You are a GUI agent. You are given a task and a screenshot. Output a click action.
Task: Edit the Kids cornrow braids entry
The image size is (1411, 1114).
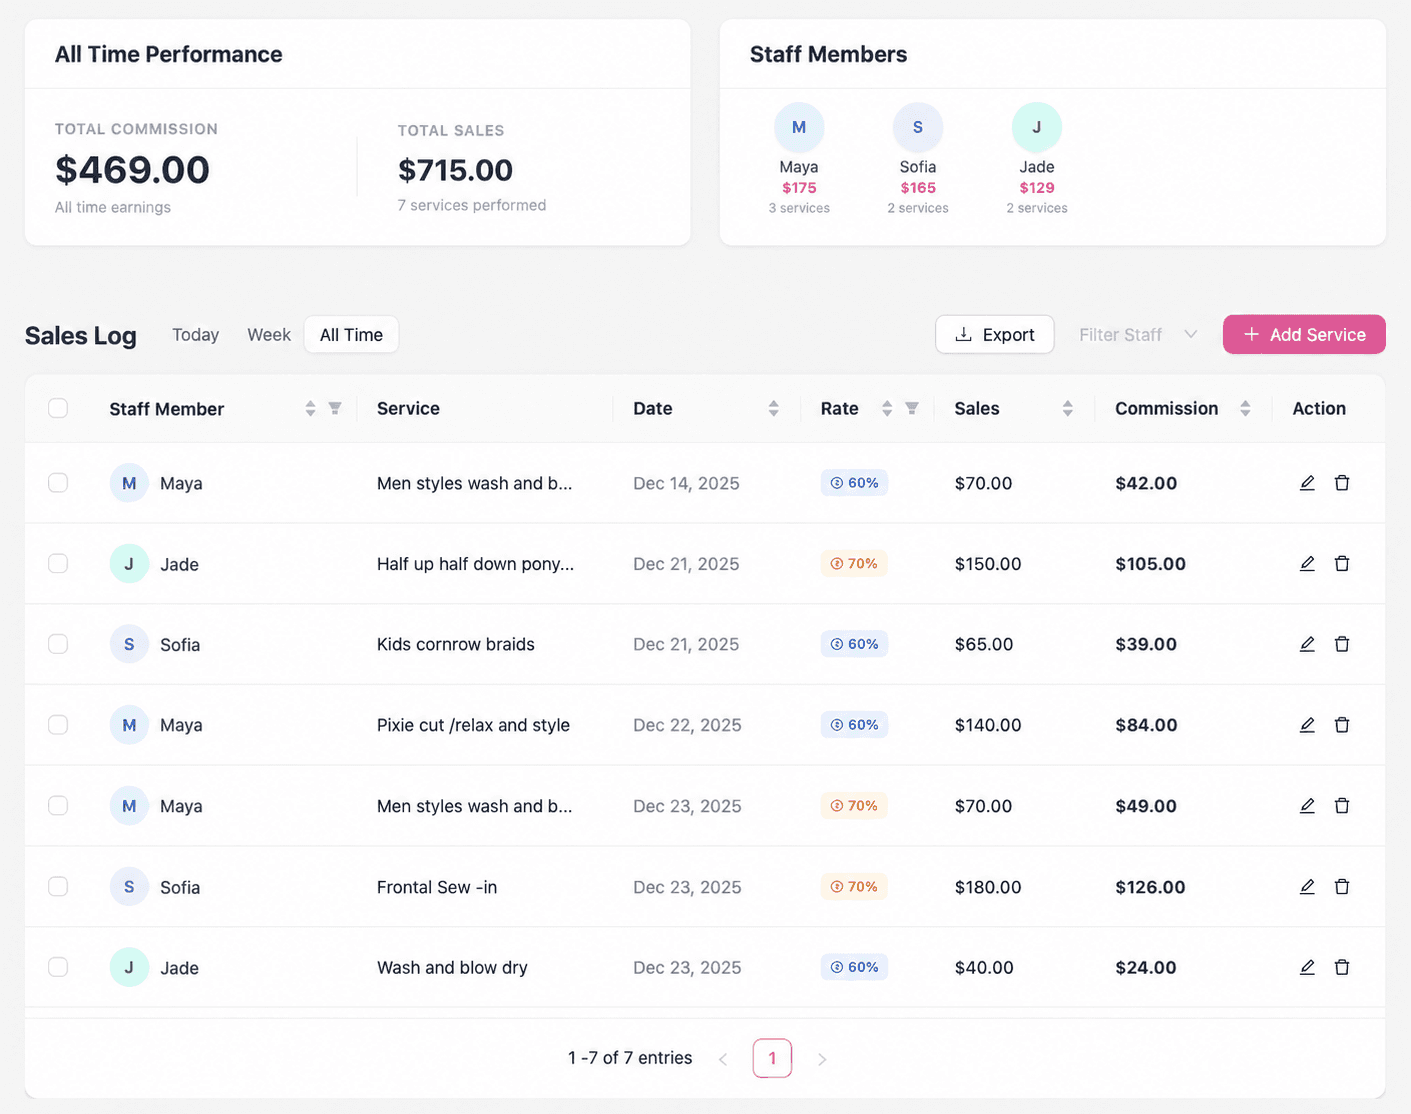coord(1307,644)
